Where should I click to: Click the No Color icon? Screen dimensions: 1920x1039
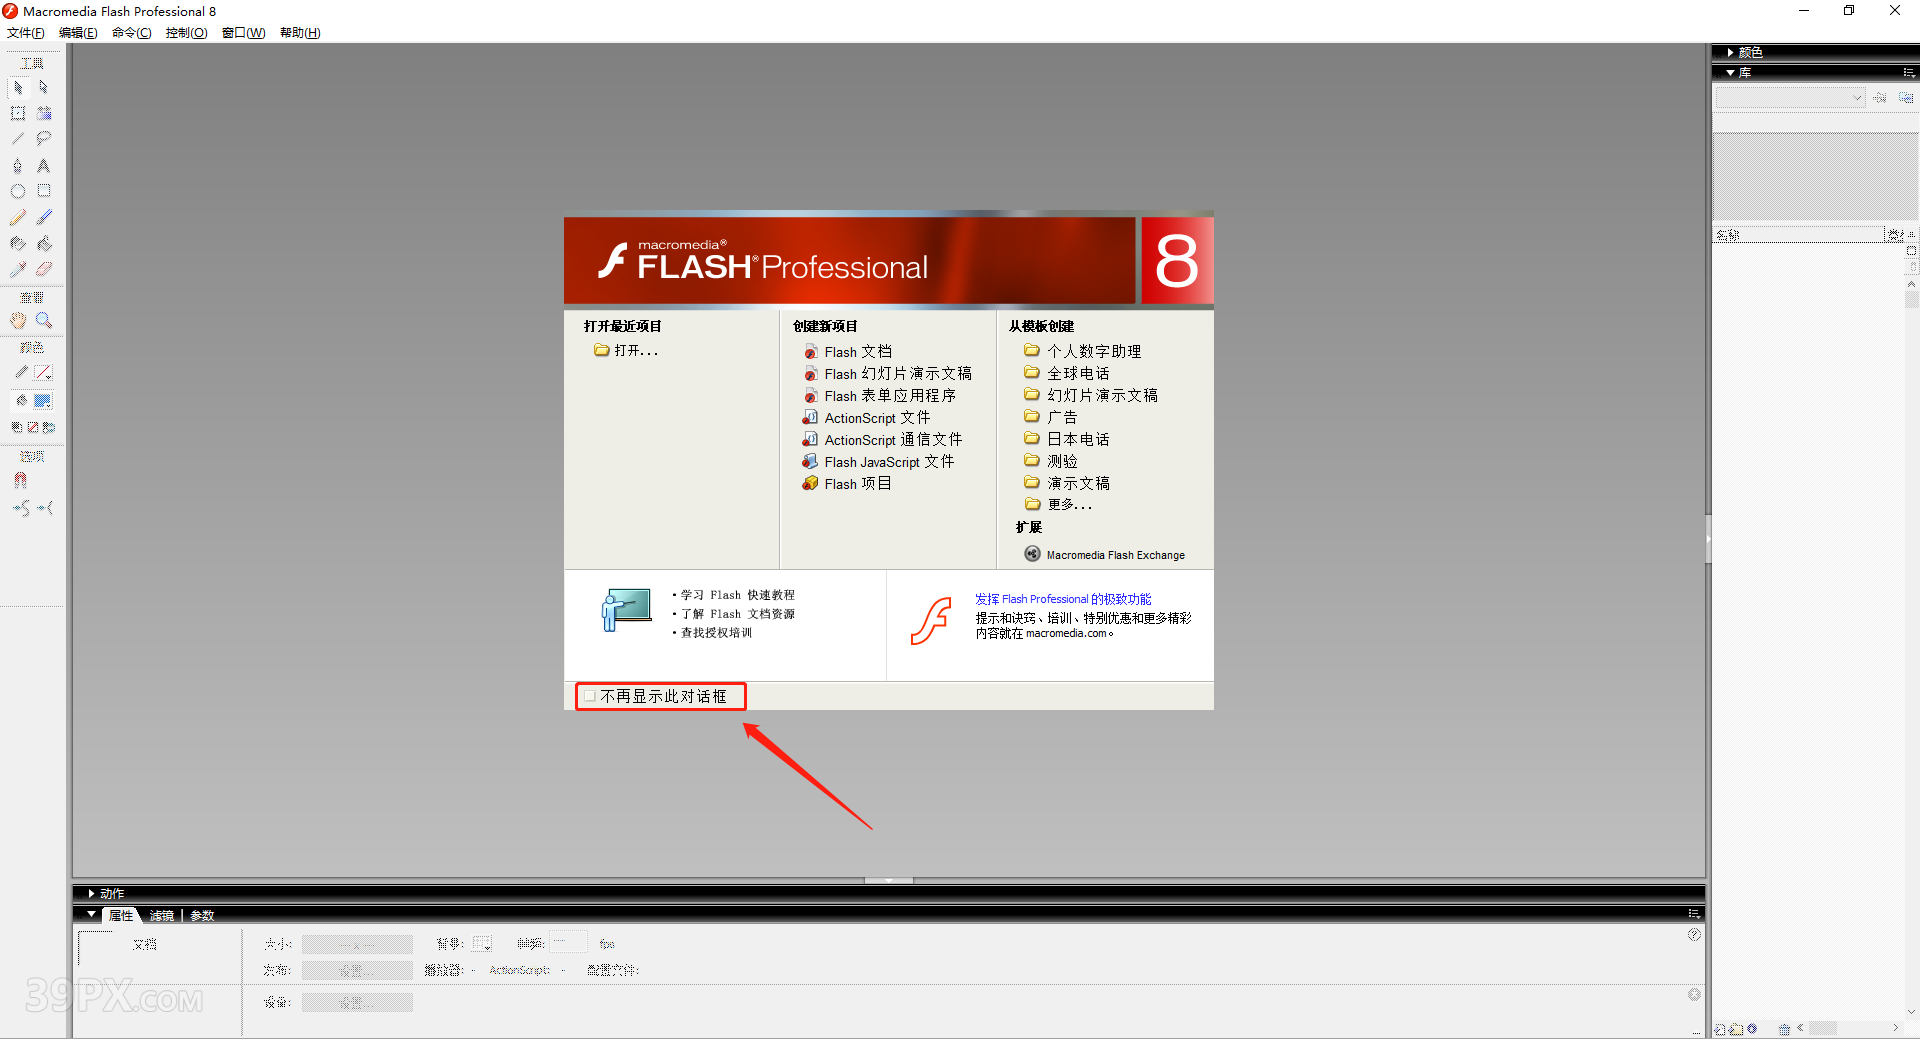point(33,427)
